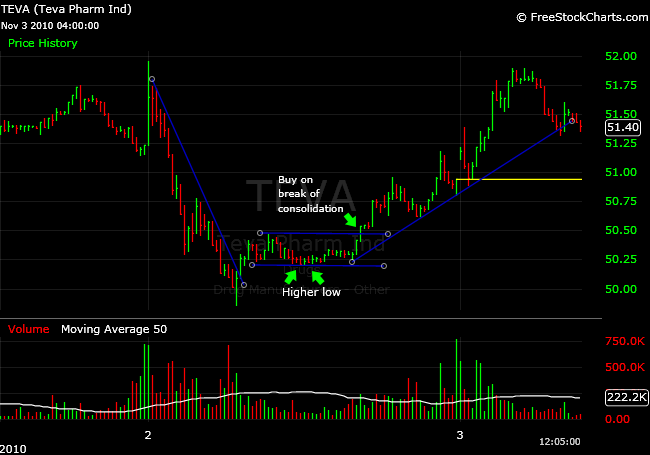The height and width of the screenshot is (455, 650).
Task: Grab trendline handle at top of downtrend line
Action: [152, 79]
